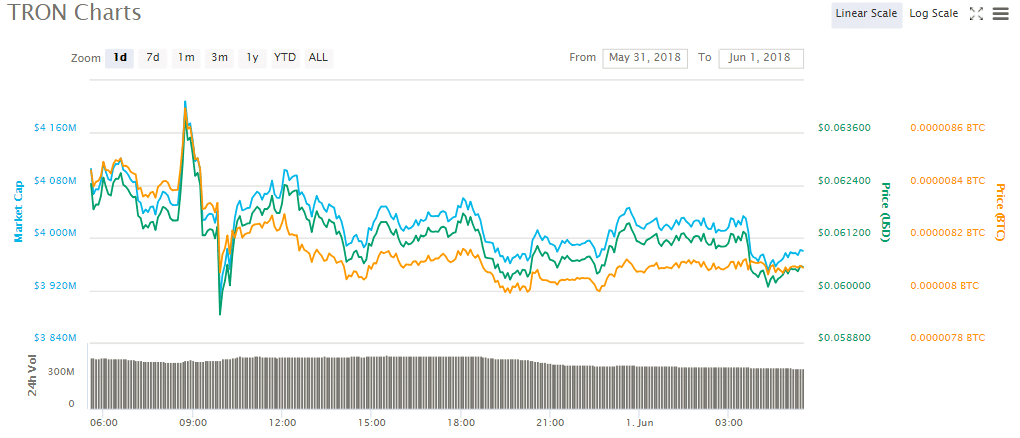Click the 24h Vol axis label
Viewport: 1020px width, 438px height.
33,376
